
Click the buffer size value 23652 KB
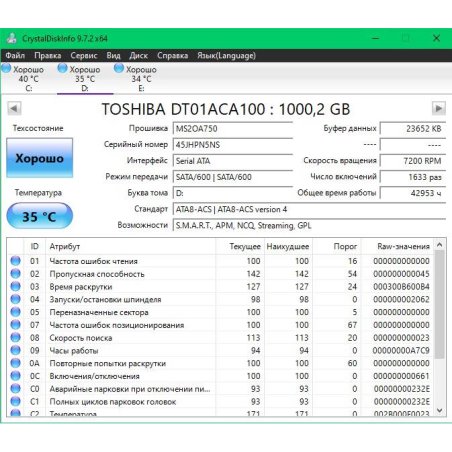[413, 128]
